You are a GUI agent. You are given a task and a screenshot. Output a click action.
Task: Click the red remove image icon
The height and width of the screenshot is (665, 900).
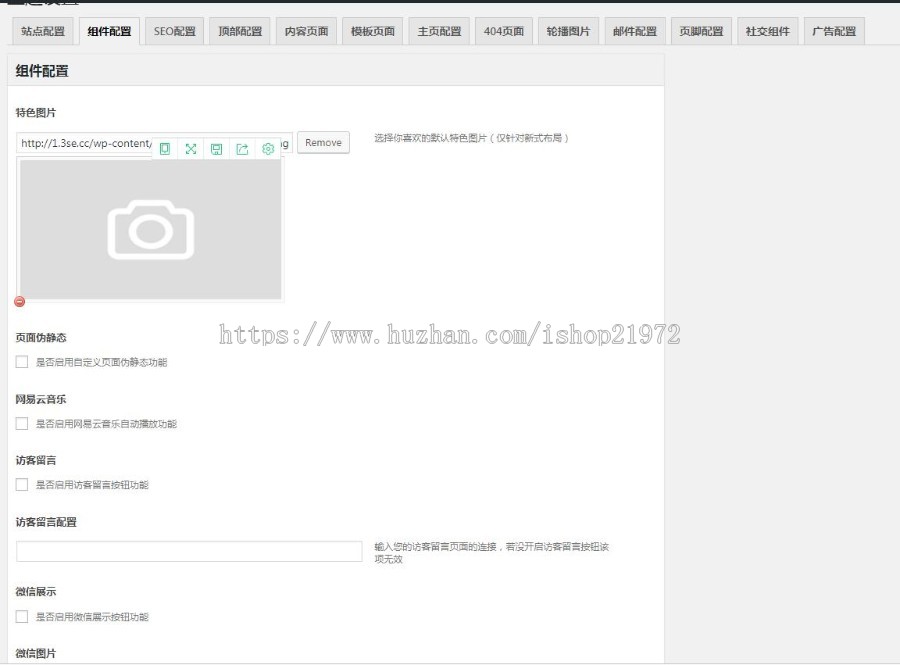pos(20,301)
